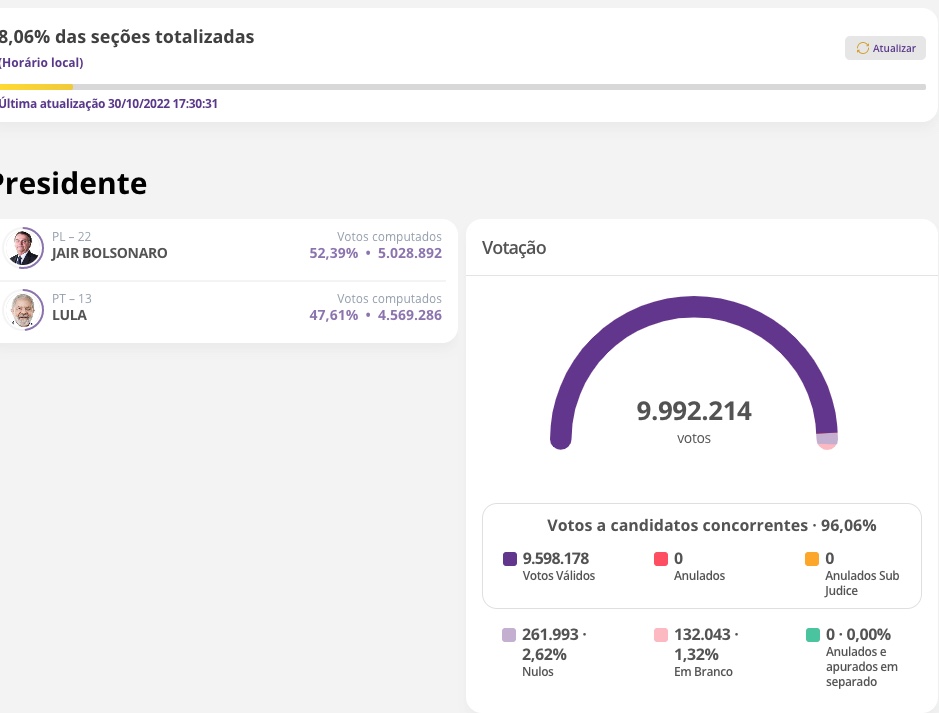Viewport: 939px width, 713px height.
Task: Click the red Anulados legend swatch
Action: coord(661,559)
